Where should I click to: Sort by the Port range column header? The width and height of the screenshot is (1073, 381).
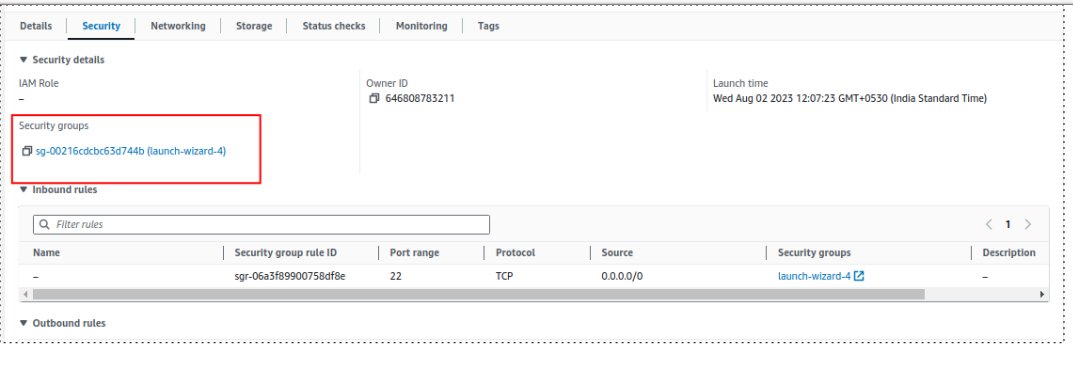(415, 252)
